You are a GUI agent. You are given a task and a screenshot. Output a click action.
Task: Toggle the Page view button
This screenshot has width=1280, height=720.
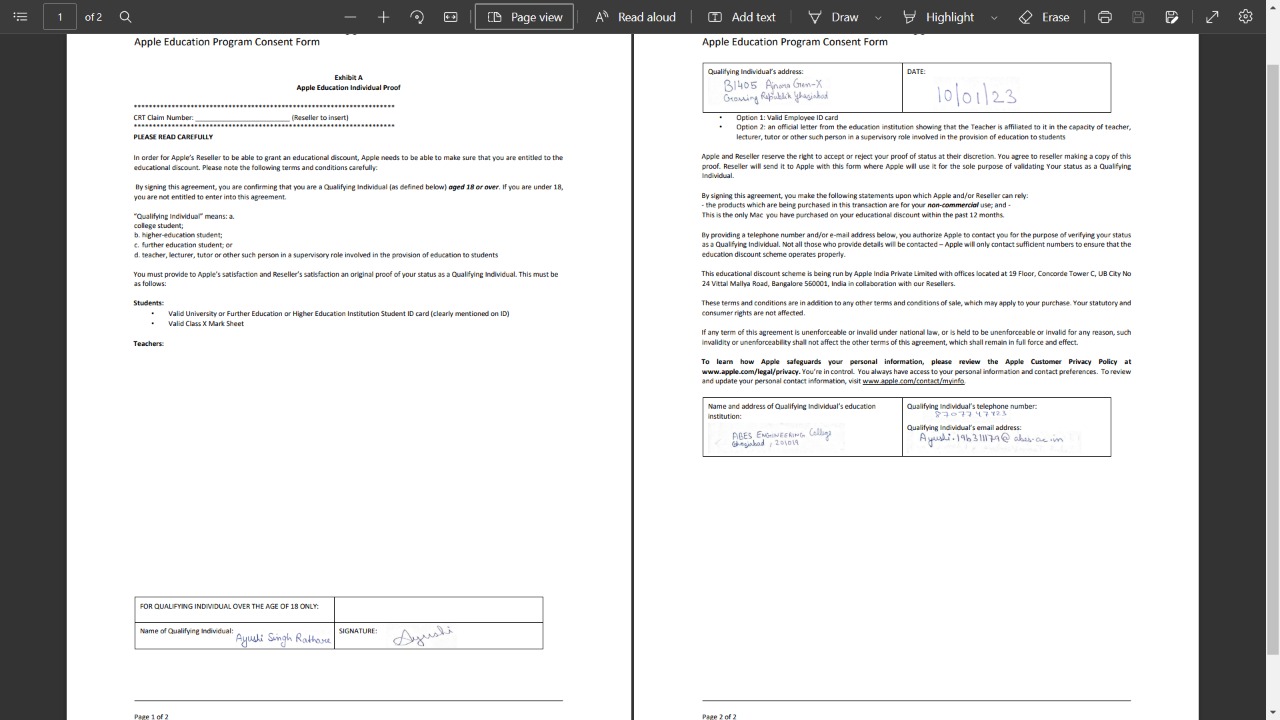[x=525, y=17]
